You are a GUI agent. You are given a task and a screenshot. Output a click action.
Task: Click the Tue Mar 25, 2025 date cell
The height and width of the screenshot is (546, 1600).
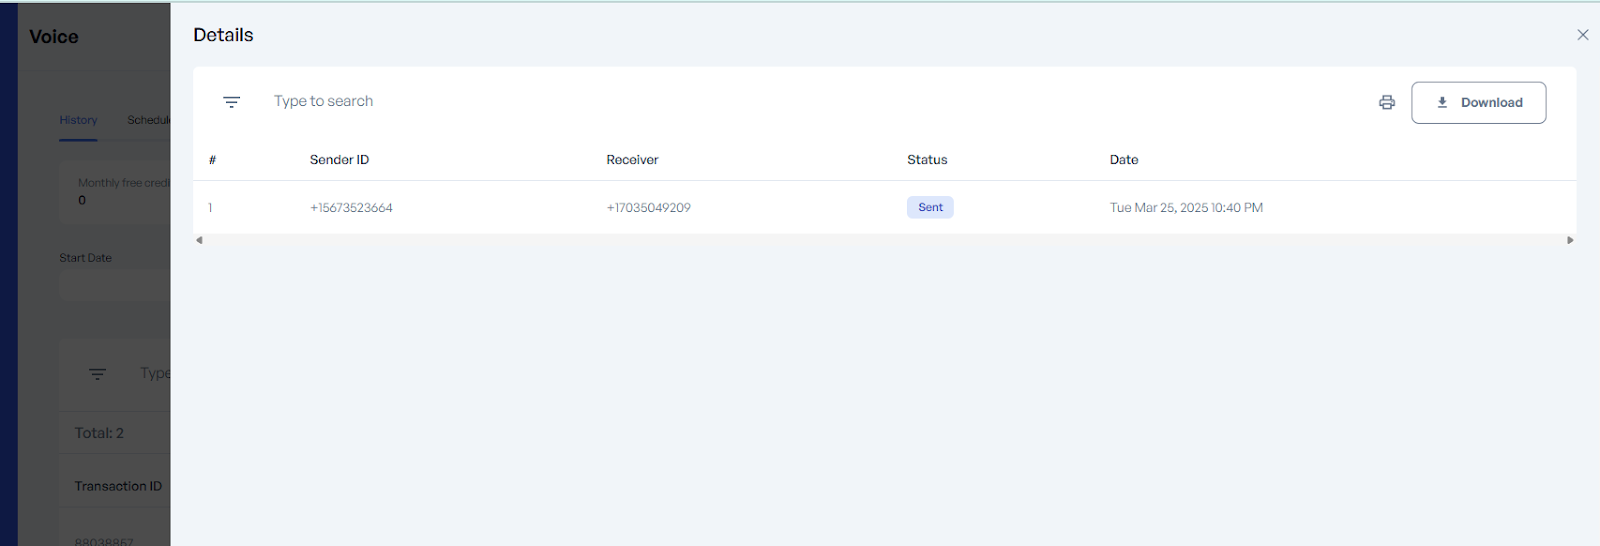pos(1186,208)
